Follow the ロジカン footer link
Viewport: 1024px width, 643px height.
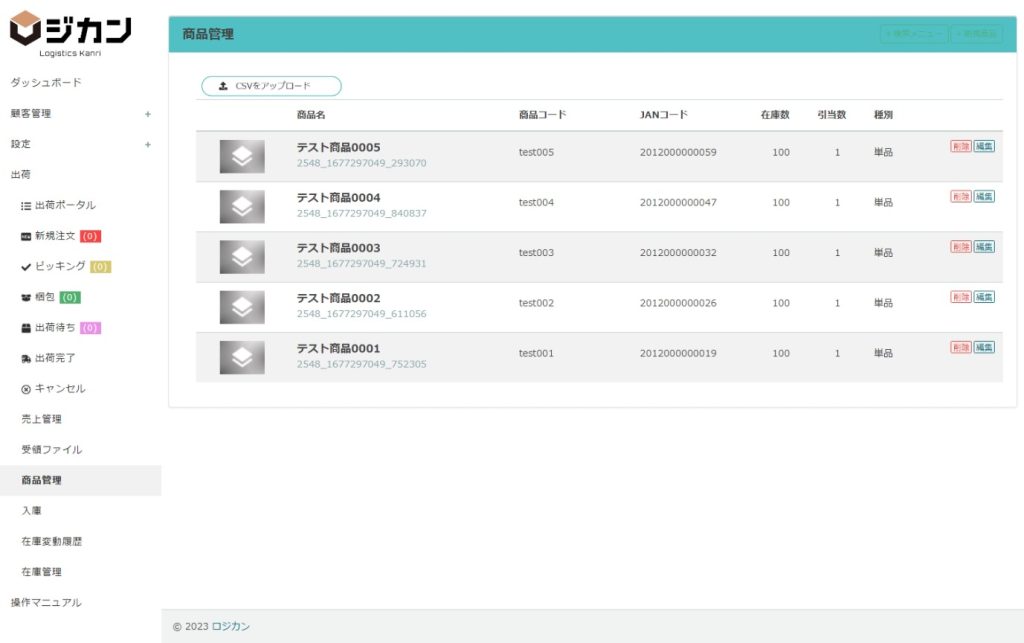231,627
